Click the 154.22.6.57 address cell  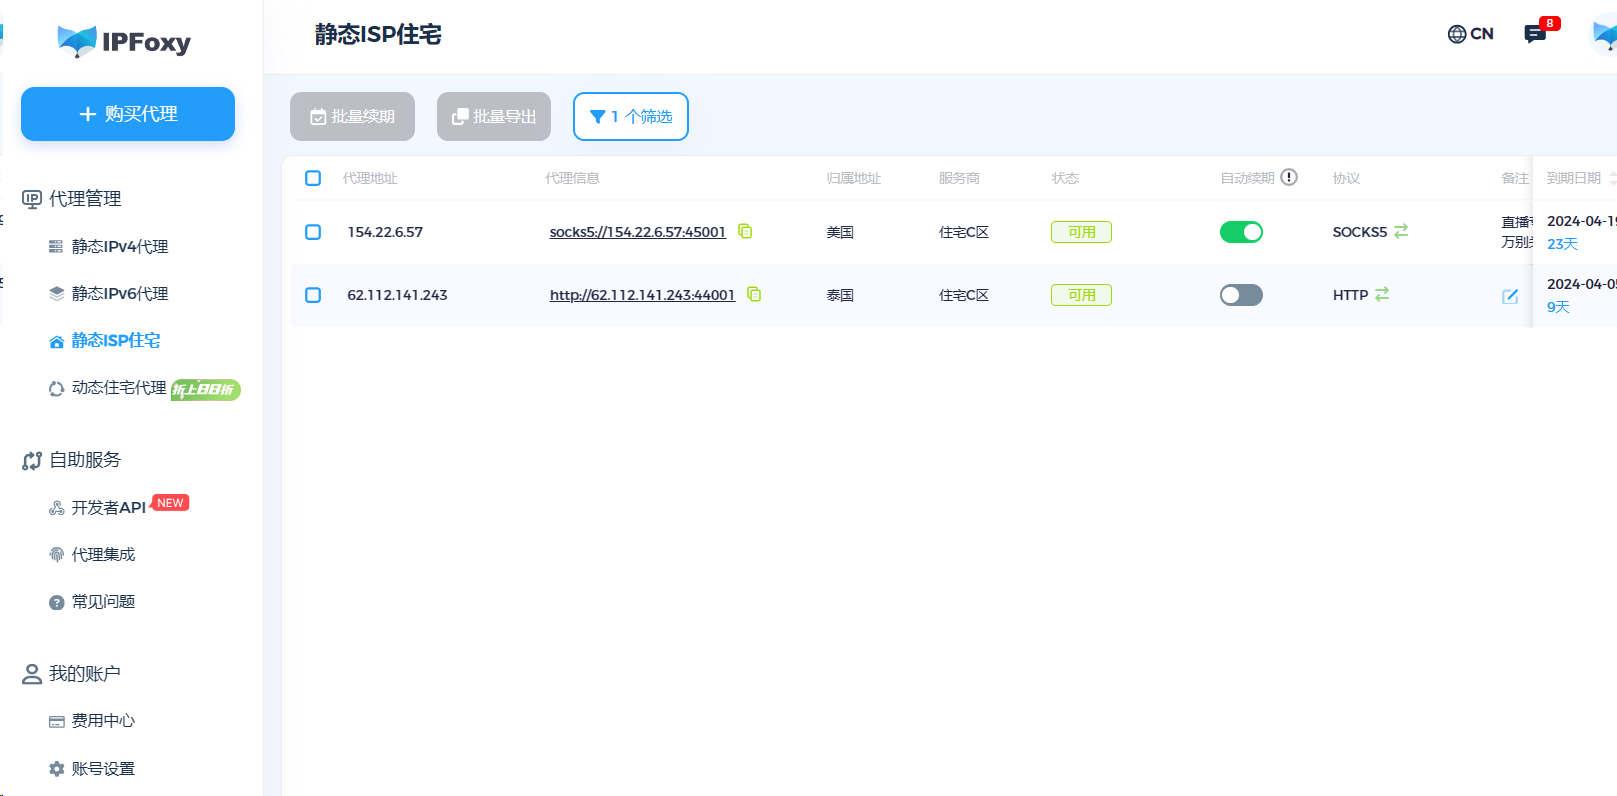[x=385, y=232]
